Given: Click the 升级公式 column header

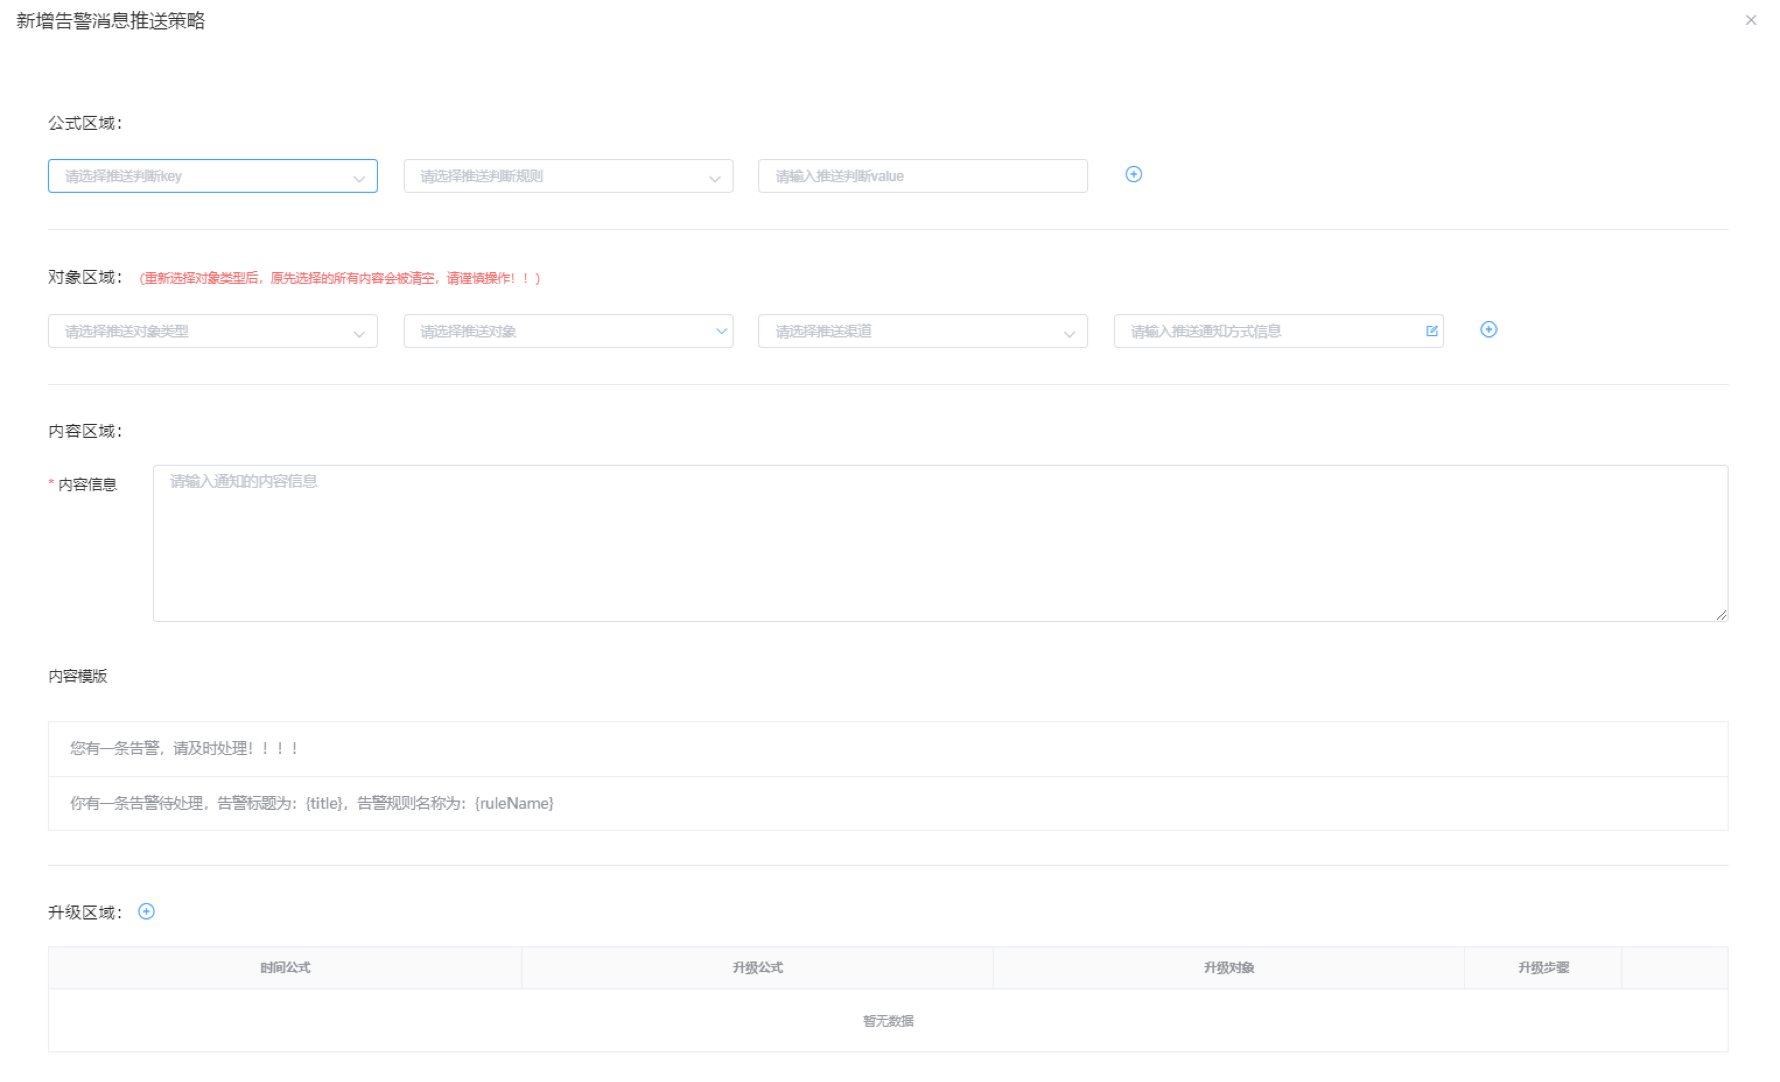Looking at the screenshot, I should [x=757, y=968].
